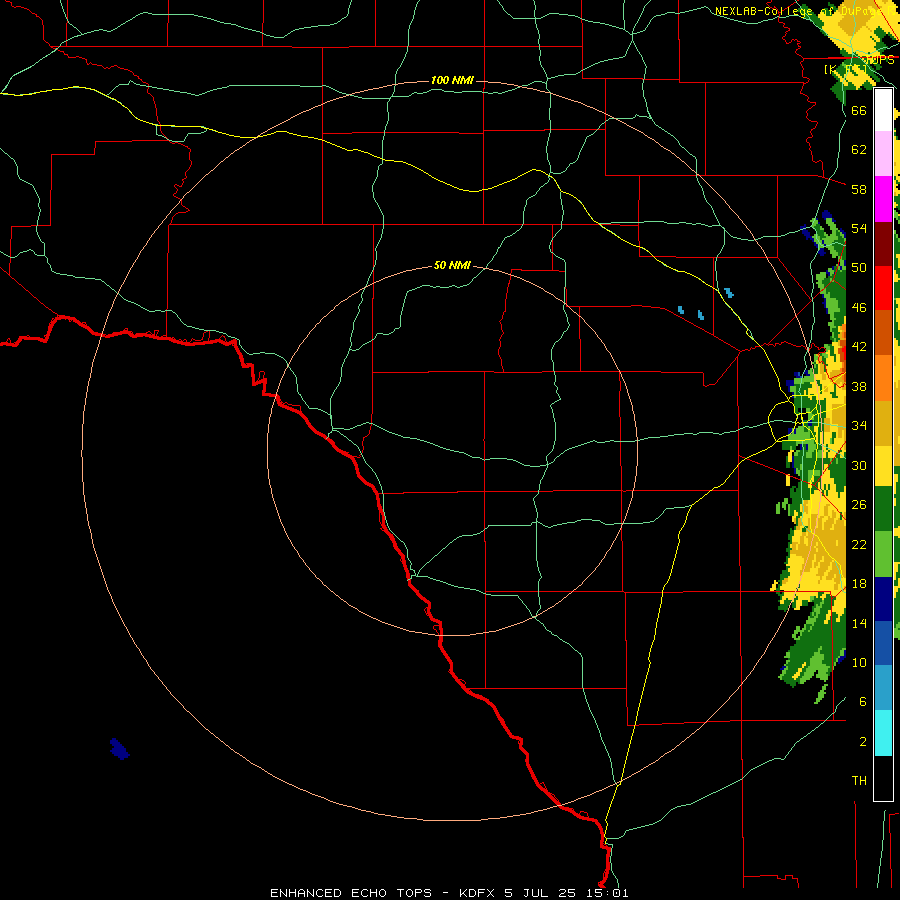
Task: Click the isolated dark blue echo in the southwest
Action: [x=119, y=749]
